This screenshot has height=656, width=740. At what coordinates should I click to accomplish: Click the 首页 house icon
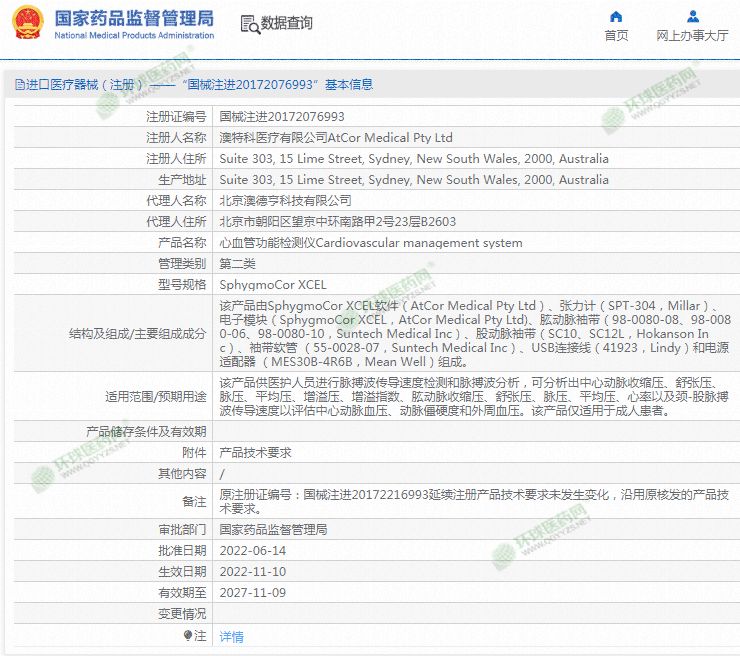coord(616,16)
